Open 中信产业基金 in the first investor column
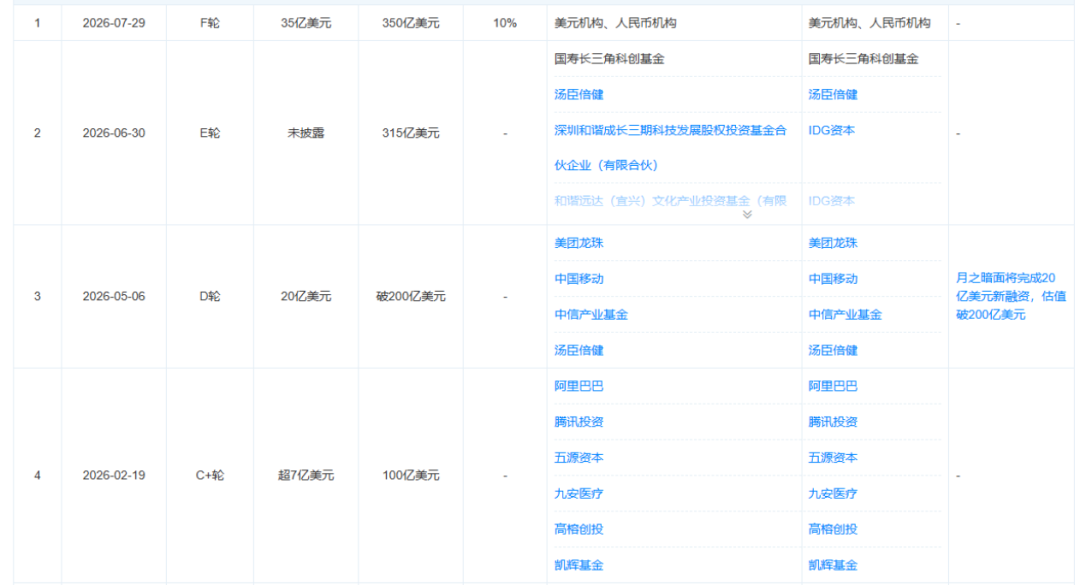1080x585 pixels. [591, 314]
